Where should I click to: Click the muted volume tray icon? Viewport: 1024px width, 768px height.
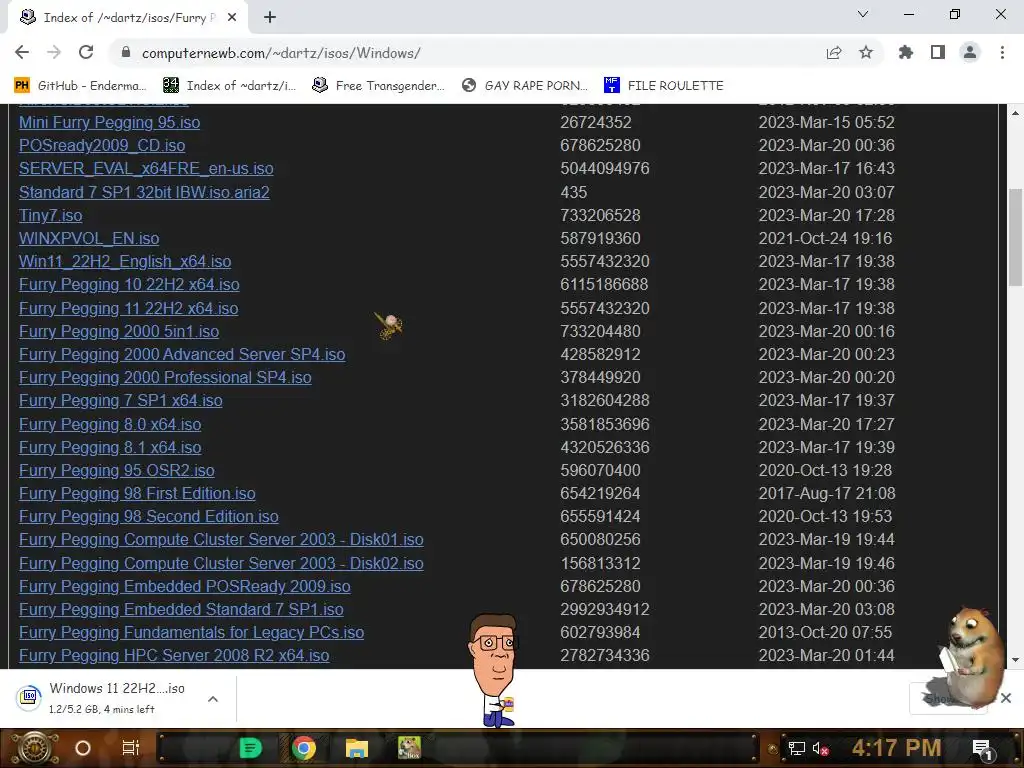pos(821,749)
